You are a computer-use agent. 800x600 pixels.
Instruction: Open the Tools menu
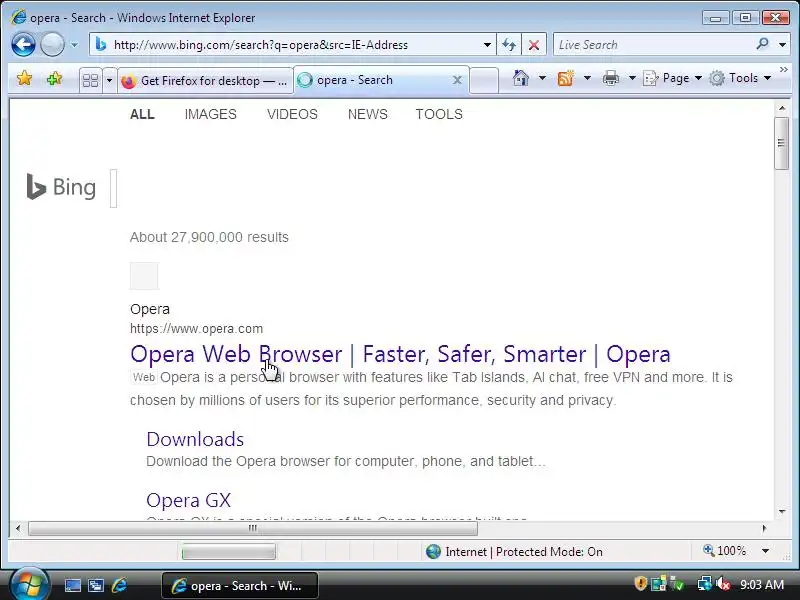pyautogui.click(x=740, y=78)
